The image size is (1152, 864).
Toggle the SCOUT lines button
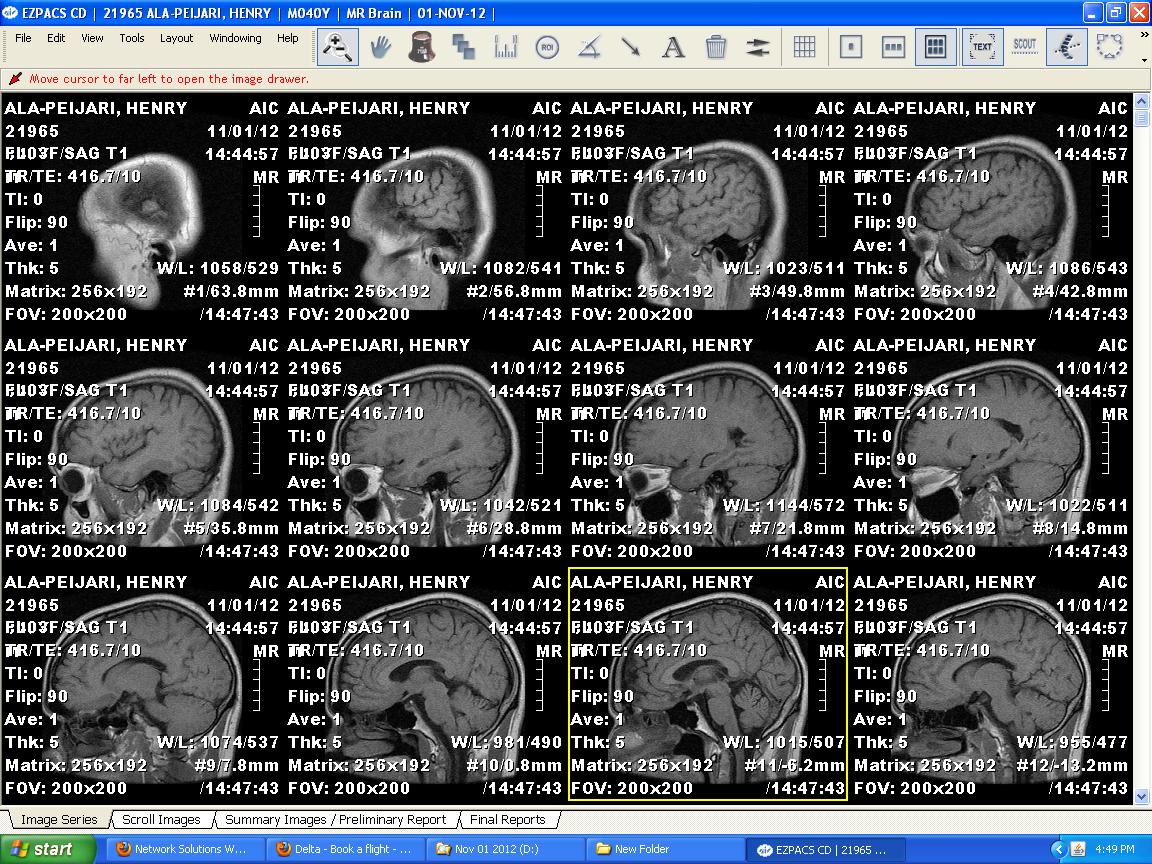point(1025,47)
